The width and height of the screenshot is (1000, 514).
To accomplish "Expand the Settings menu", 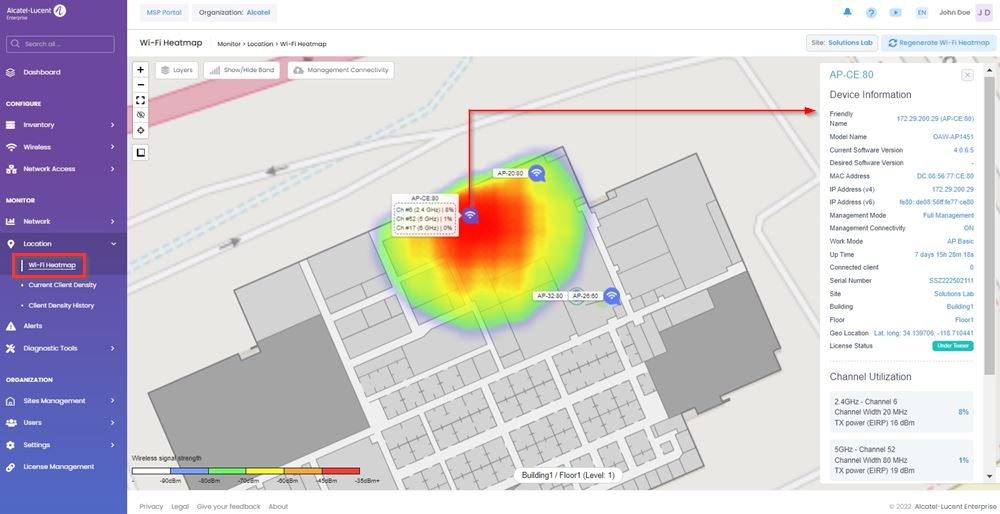I will coord(61,445).
